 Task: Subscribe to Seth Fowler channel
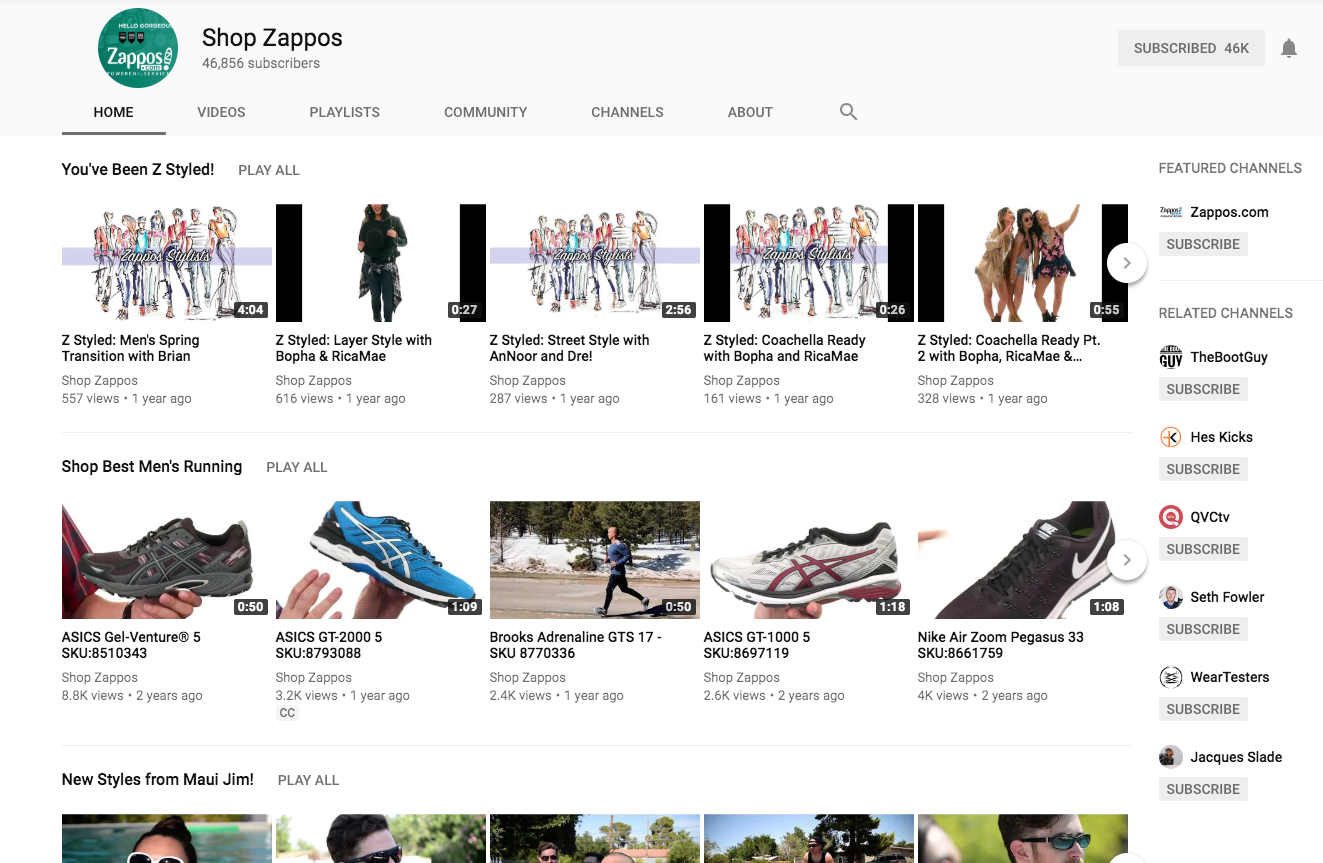click(x=1203, y=629)
